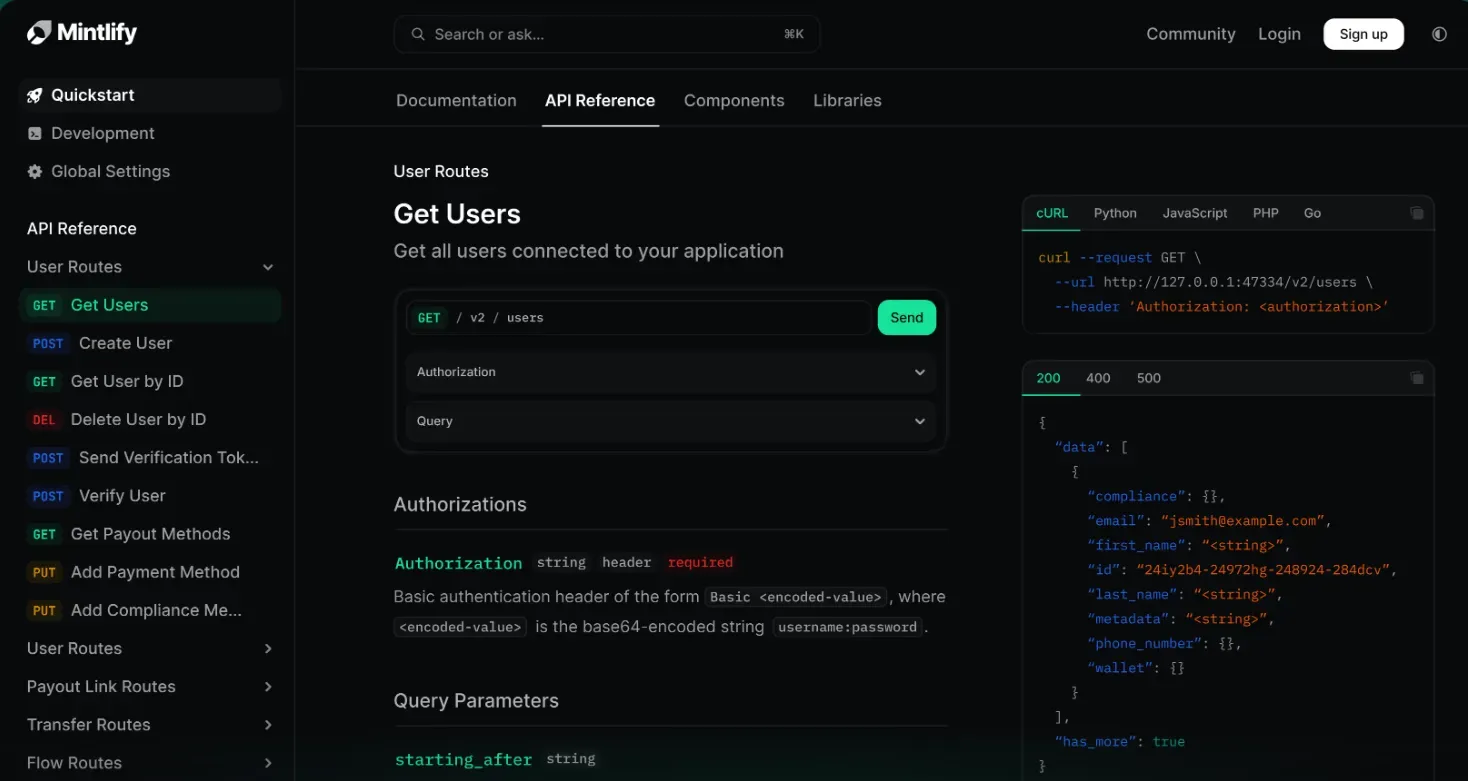Image resolution: width=1468 pixels, height=781 pixels.
Task: Click the Global Settings gear icon
Action: (35, 171)
